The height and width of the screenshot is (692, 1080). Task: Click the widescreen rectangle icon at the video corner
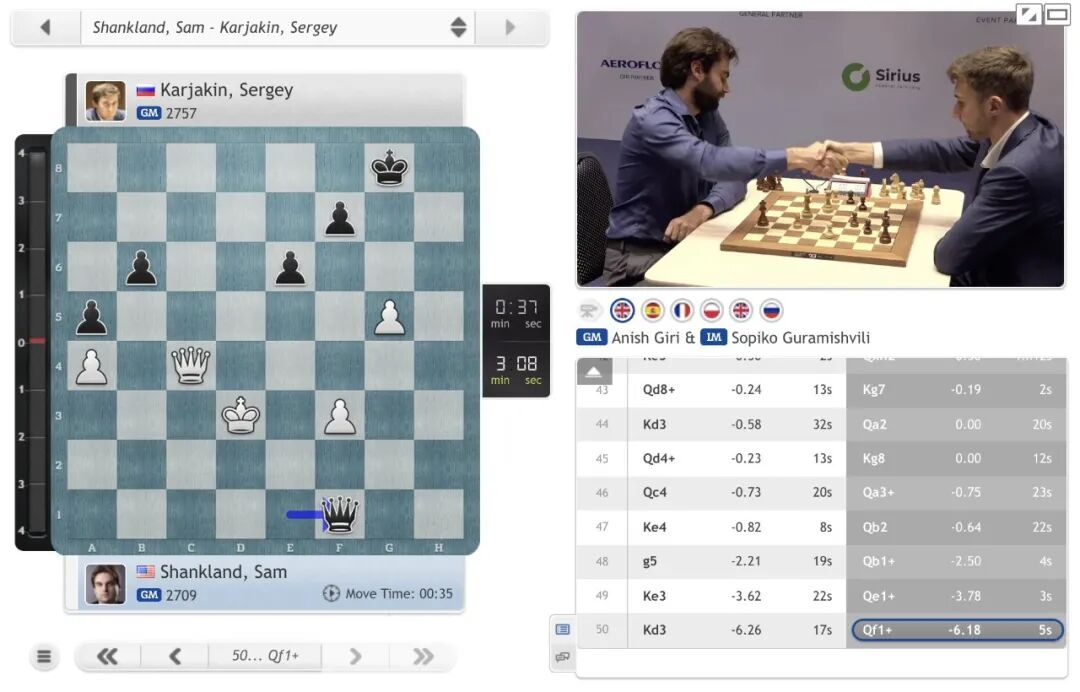1057,14
